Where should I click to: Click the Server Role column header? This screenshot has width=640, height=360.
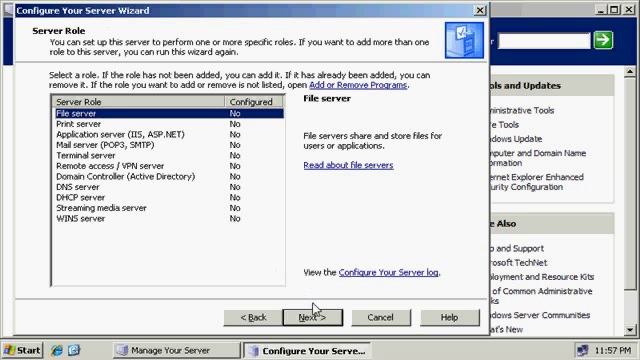138,102
